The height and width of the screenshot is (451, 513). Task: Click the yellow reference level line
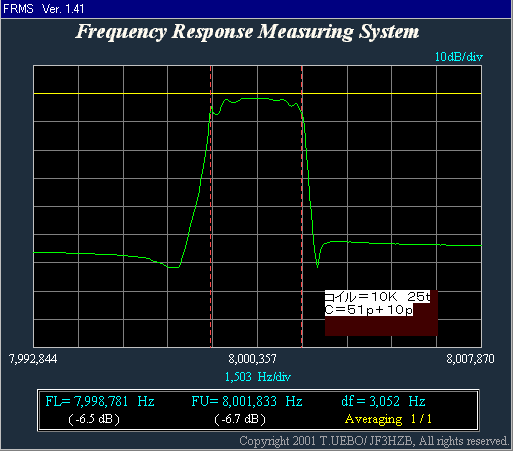(257, 94)
